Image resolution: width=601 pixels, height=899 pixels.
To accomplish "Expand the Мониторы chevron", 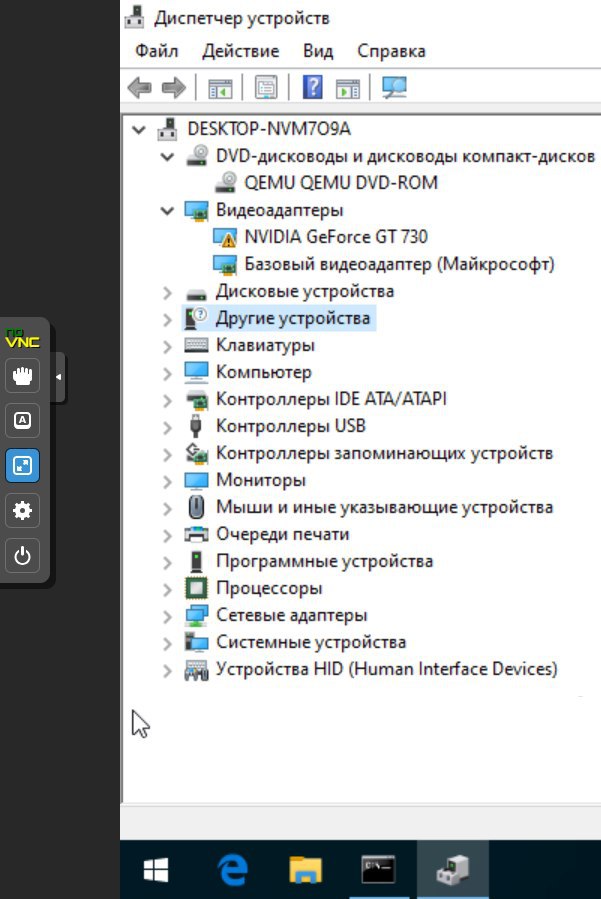I will [167, 482].
